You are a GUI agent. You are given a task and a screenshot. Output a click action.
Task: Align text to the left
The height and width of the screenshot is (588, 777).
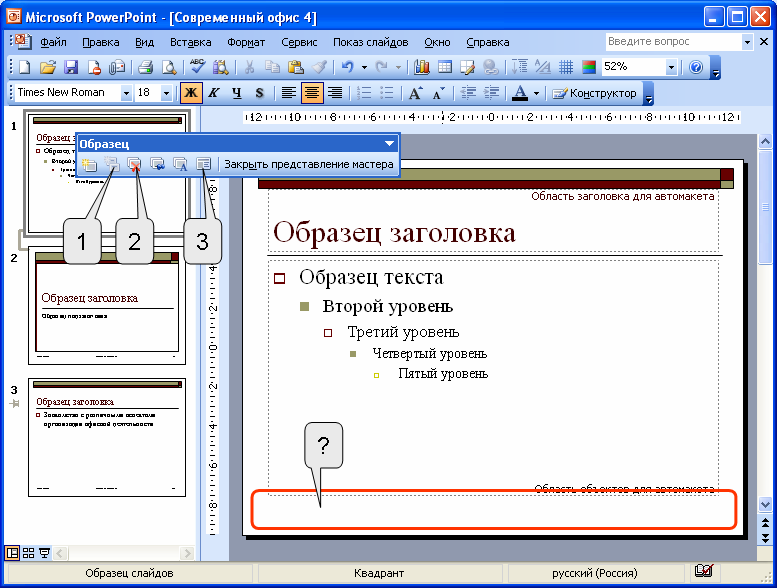coord(289,93)
